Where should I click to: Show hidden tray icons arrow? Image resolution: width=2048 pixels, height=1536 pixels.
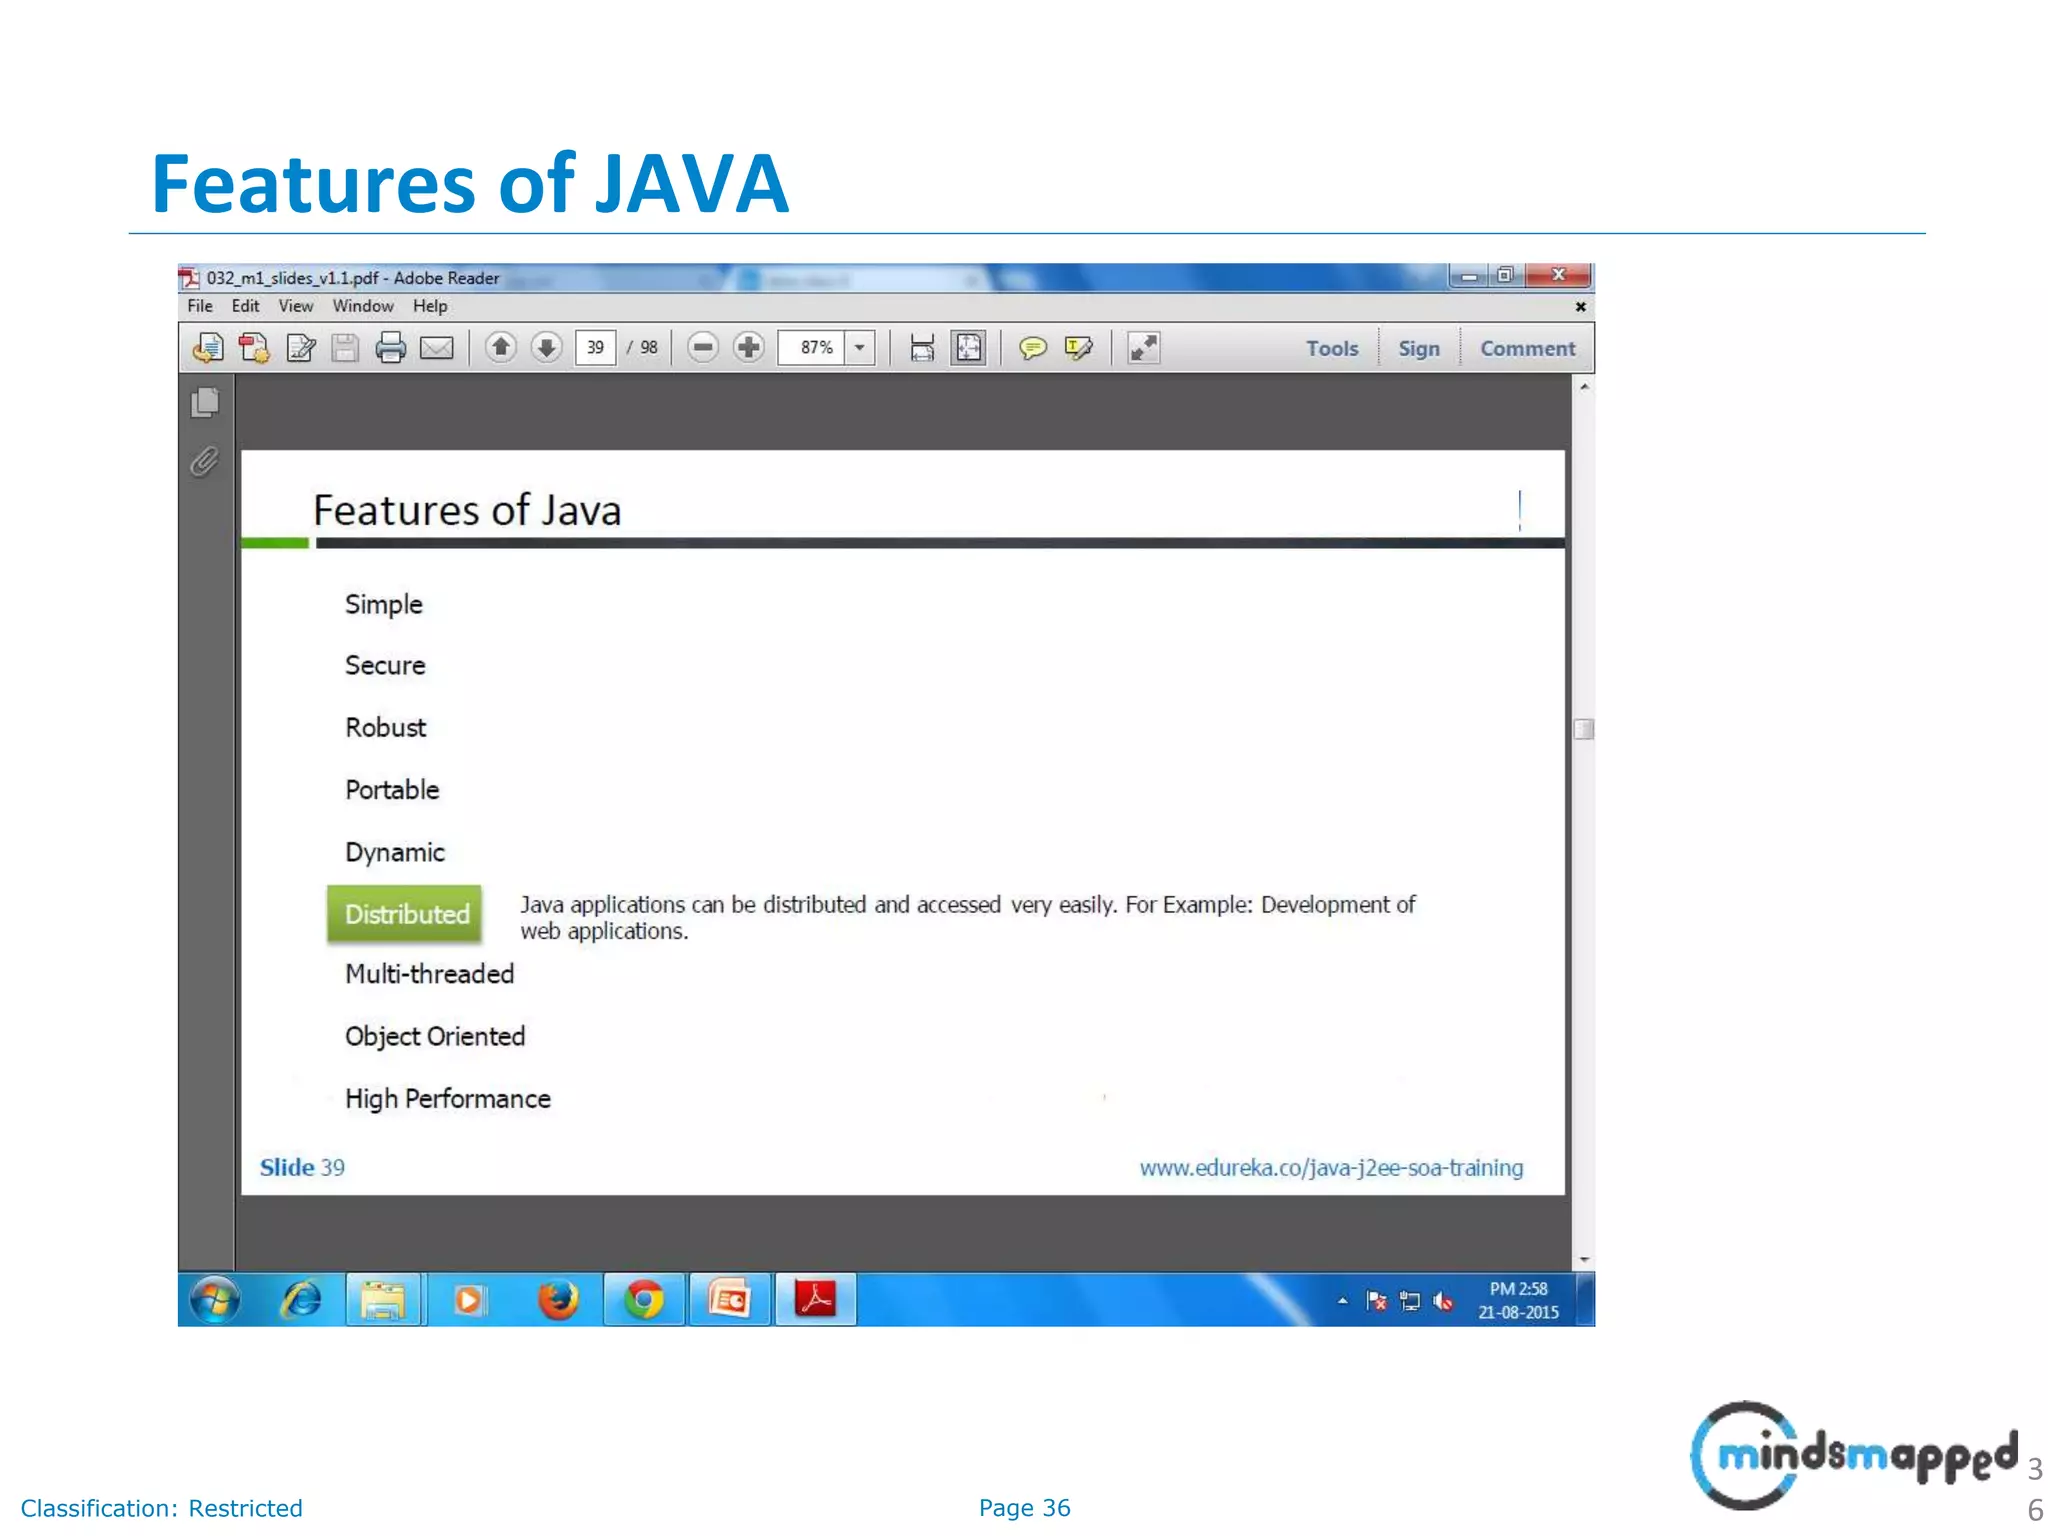(1343, 1301)
